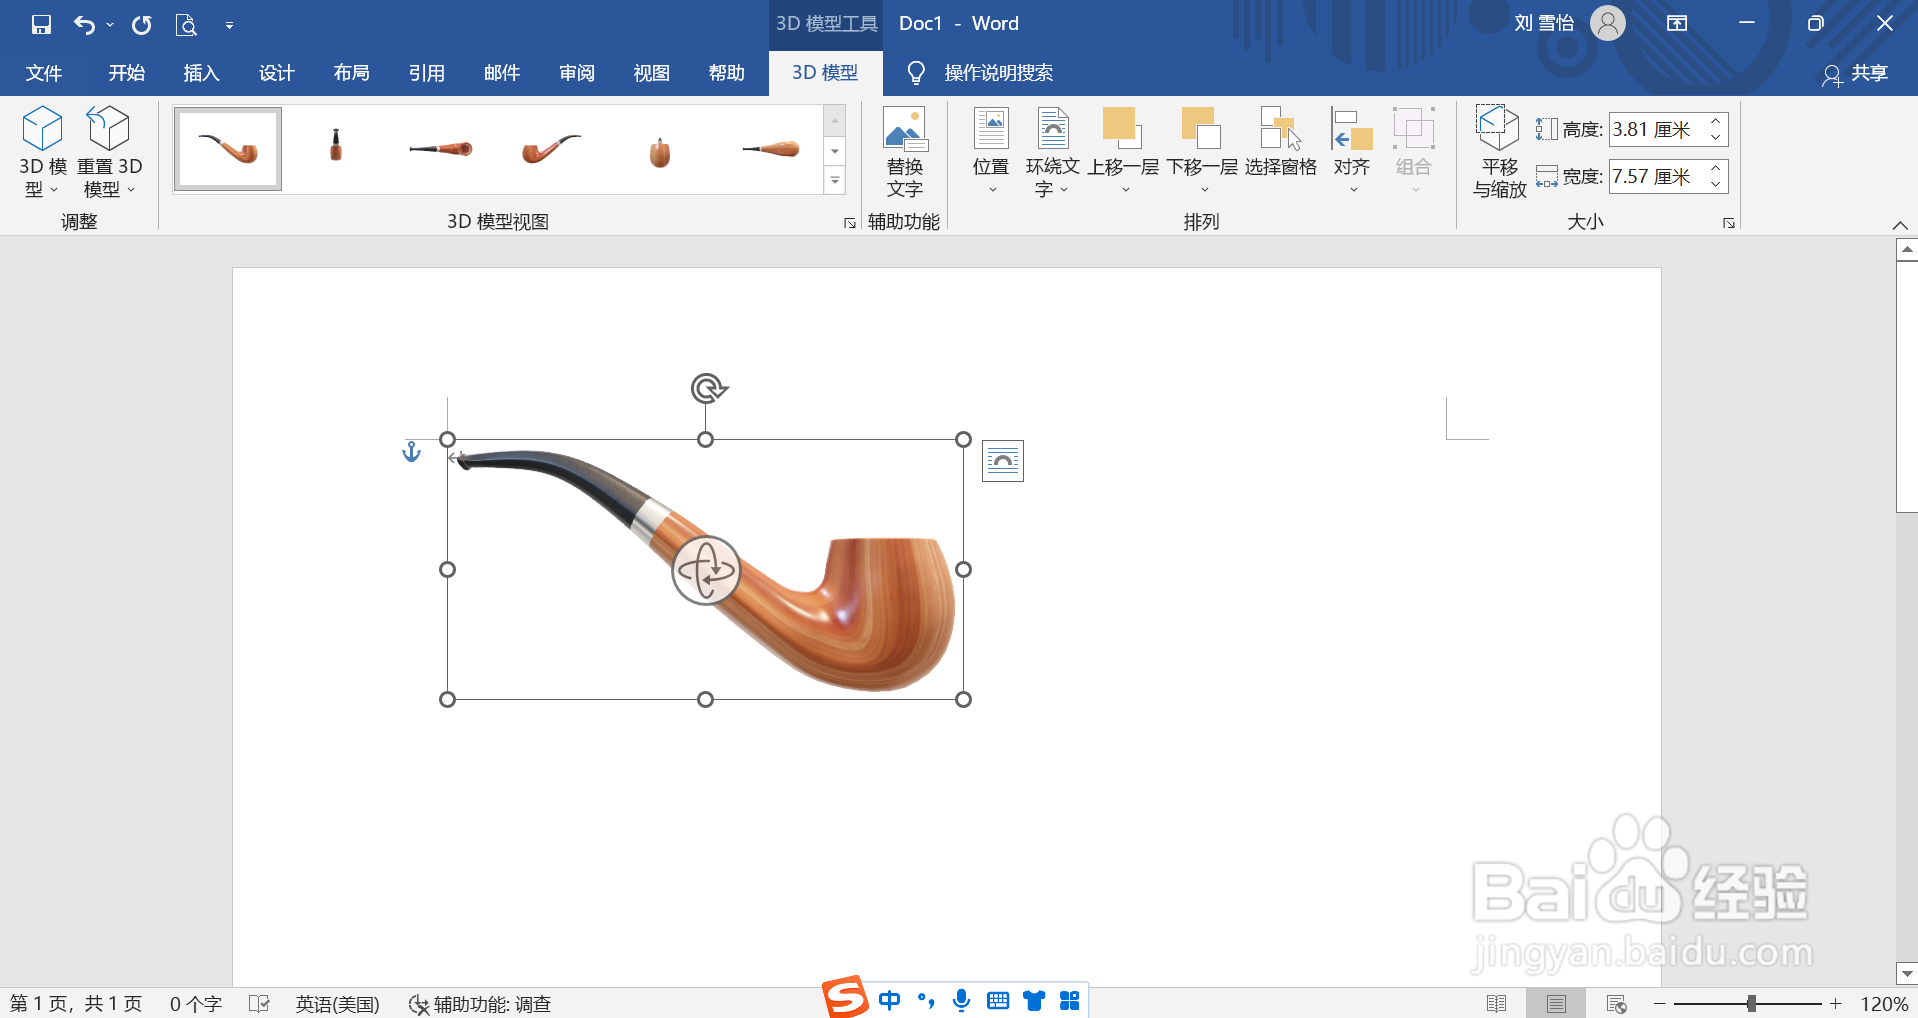The height and width of the screenshot is (1018, 1918).
Task: Decrease 宽度 width with down stepper
Action: pos(1716,185)
